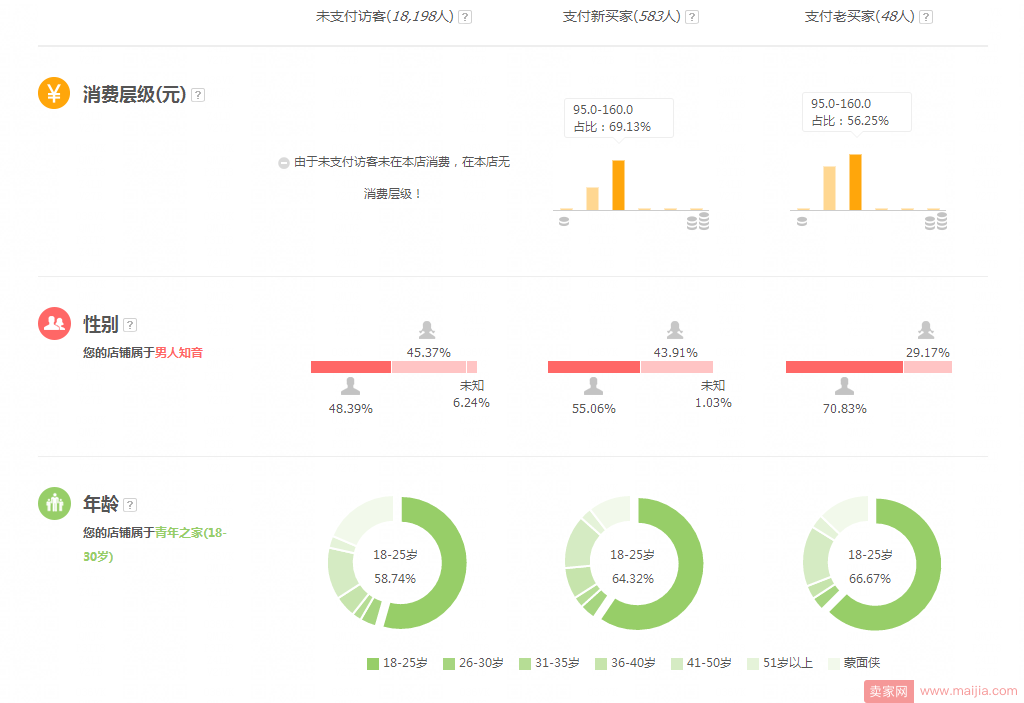Click the person icon above 70.83%
Image resolution: width=1024 pixels, height=703 pixels.
point(844,386)
